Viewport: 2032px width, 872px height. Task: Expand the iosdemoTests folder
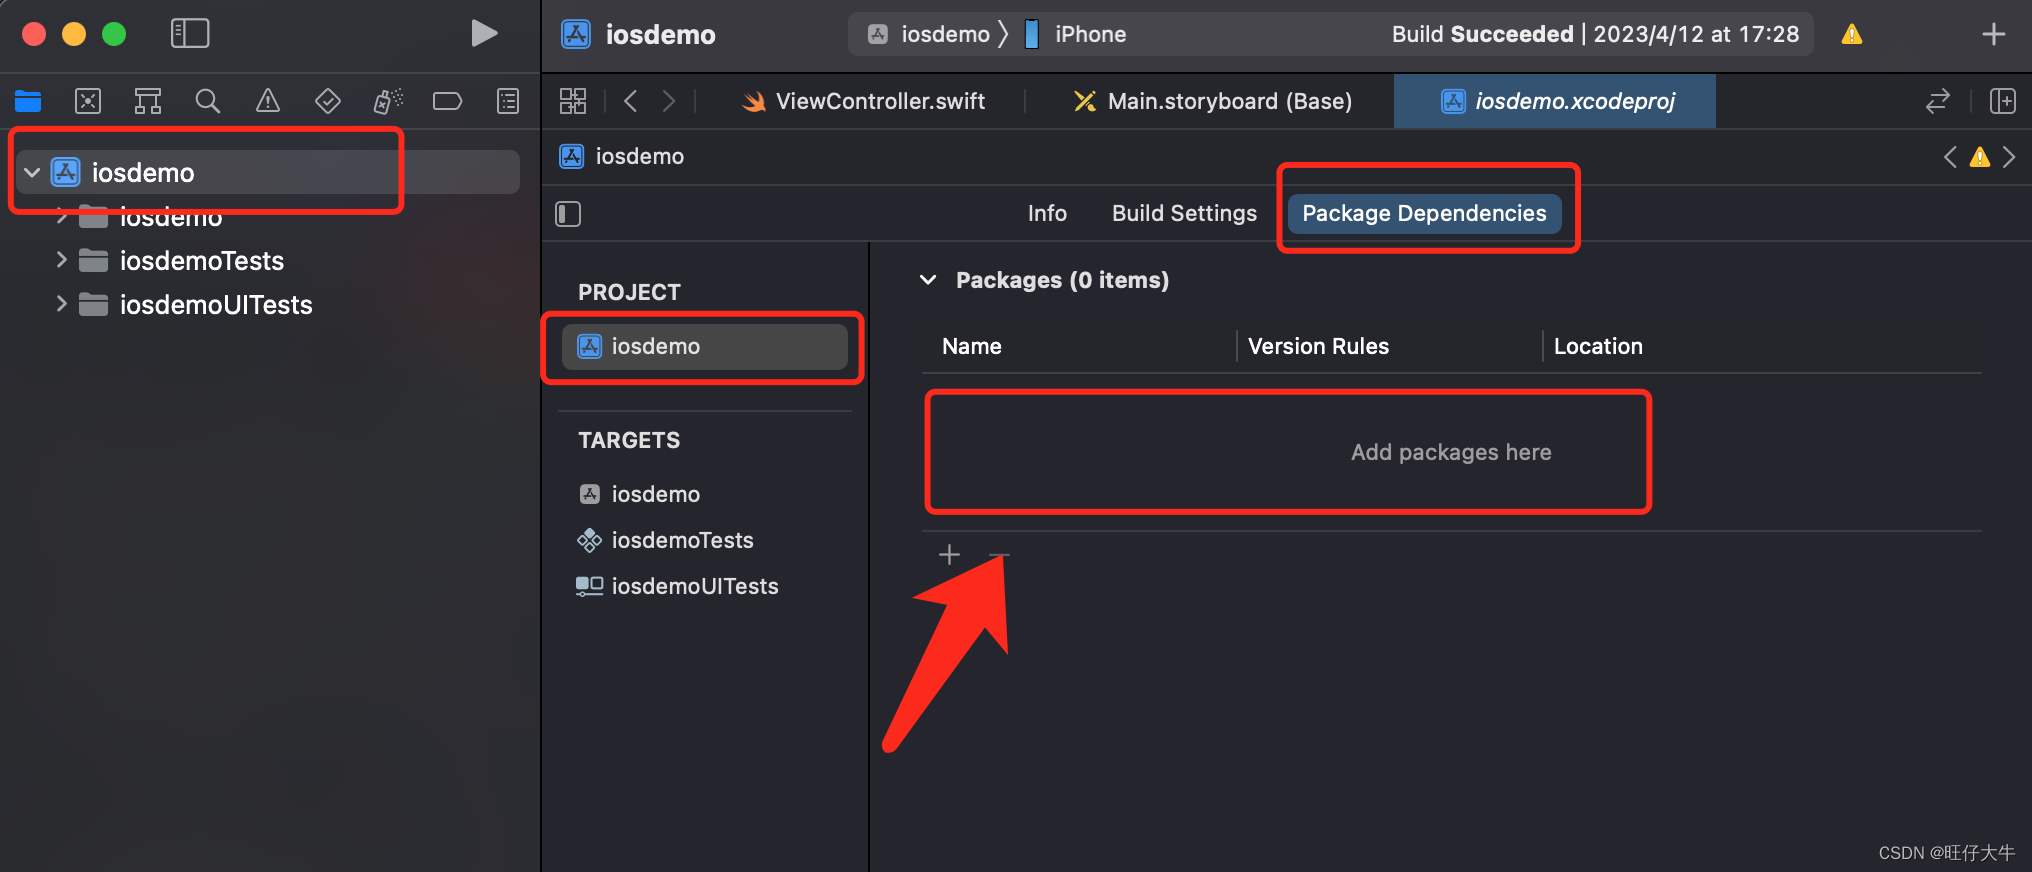(x=61, y=260)
